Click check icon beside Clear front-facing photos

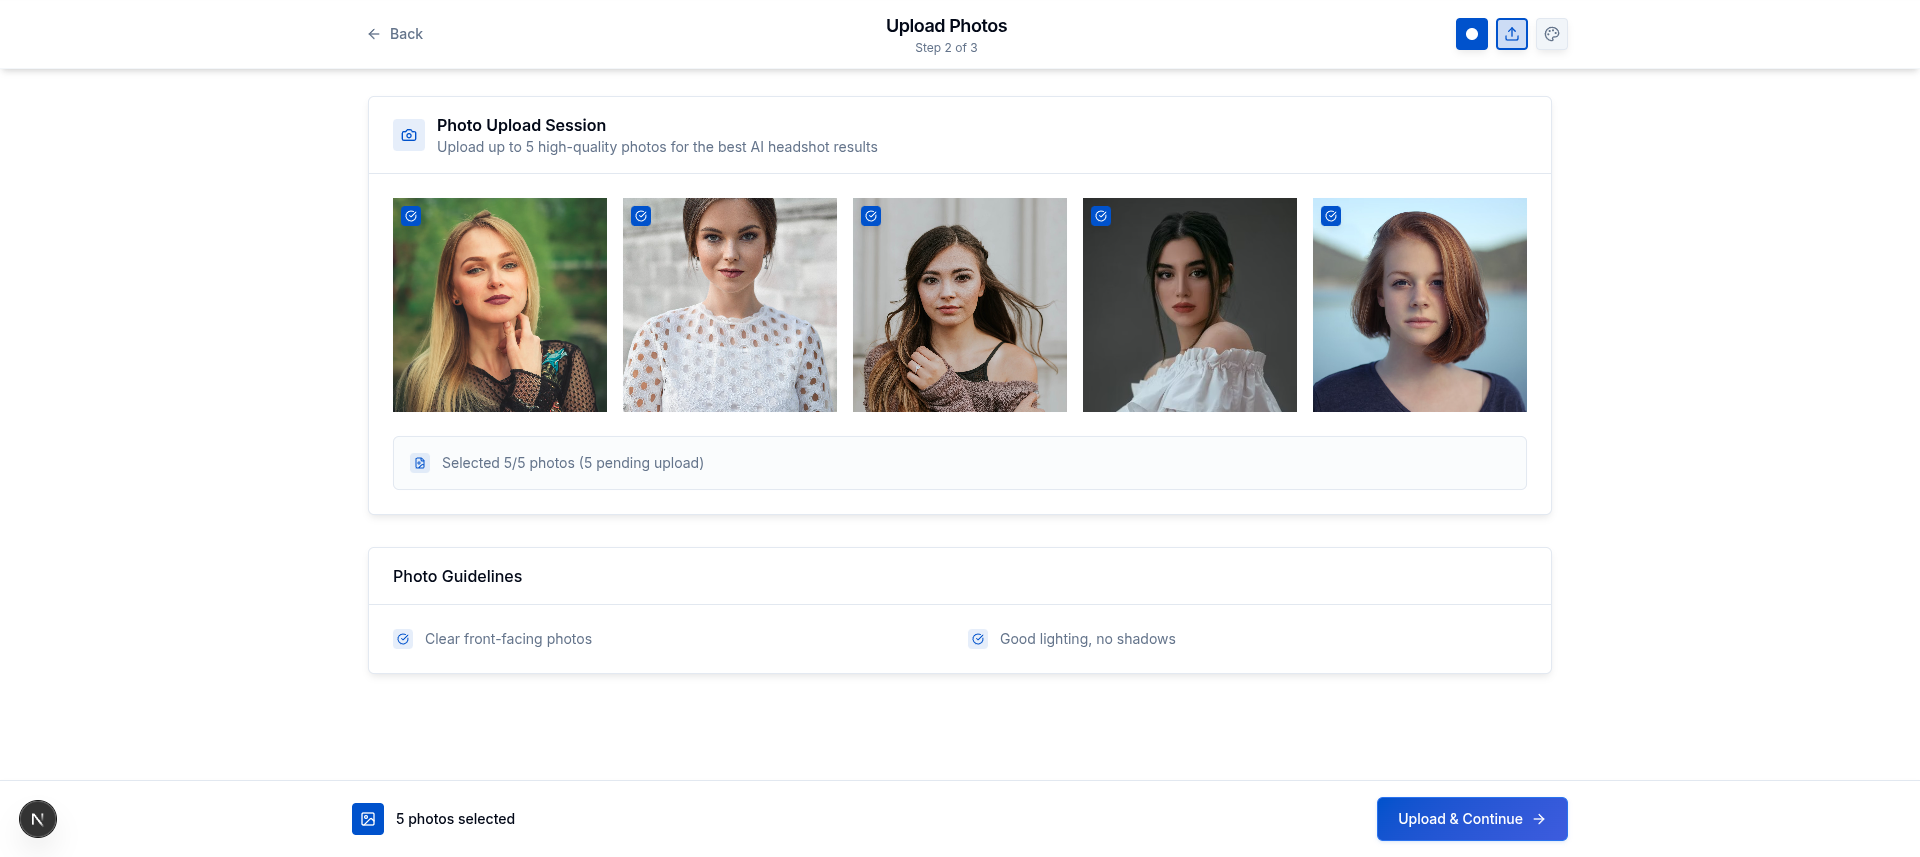coord(403,639)
